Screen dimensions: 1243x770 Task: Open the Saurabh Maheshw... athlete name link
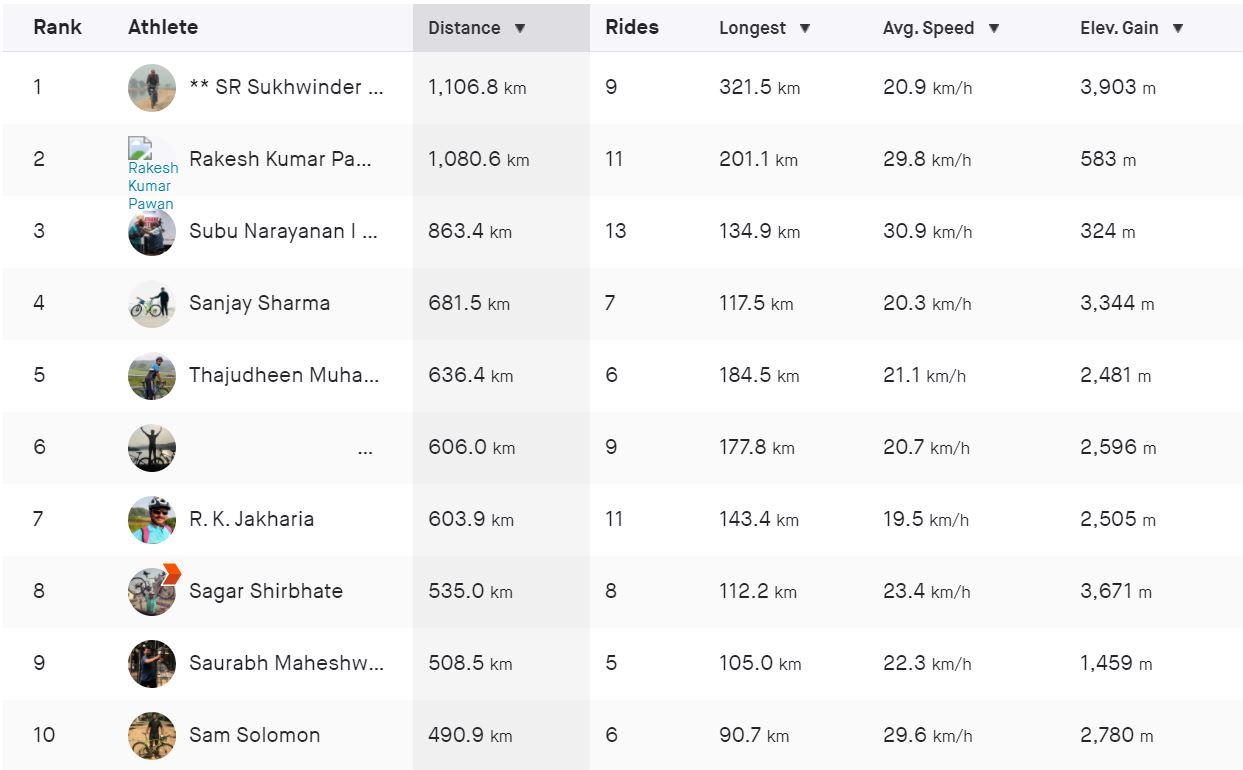(286, 663)
